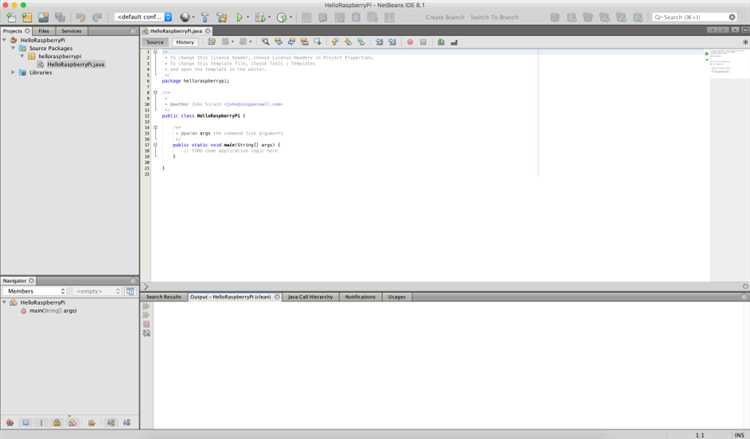The image size is (750, 439).
Task: Click inside the Search field
Action: click(694, 17)
